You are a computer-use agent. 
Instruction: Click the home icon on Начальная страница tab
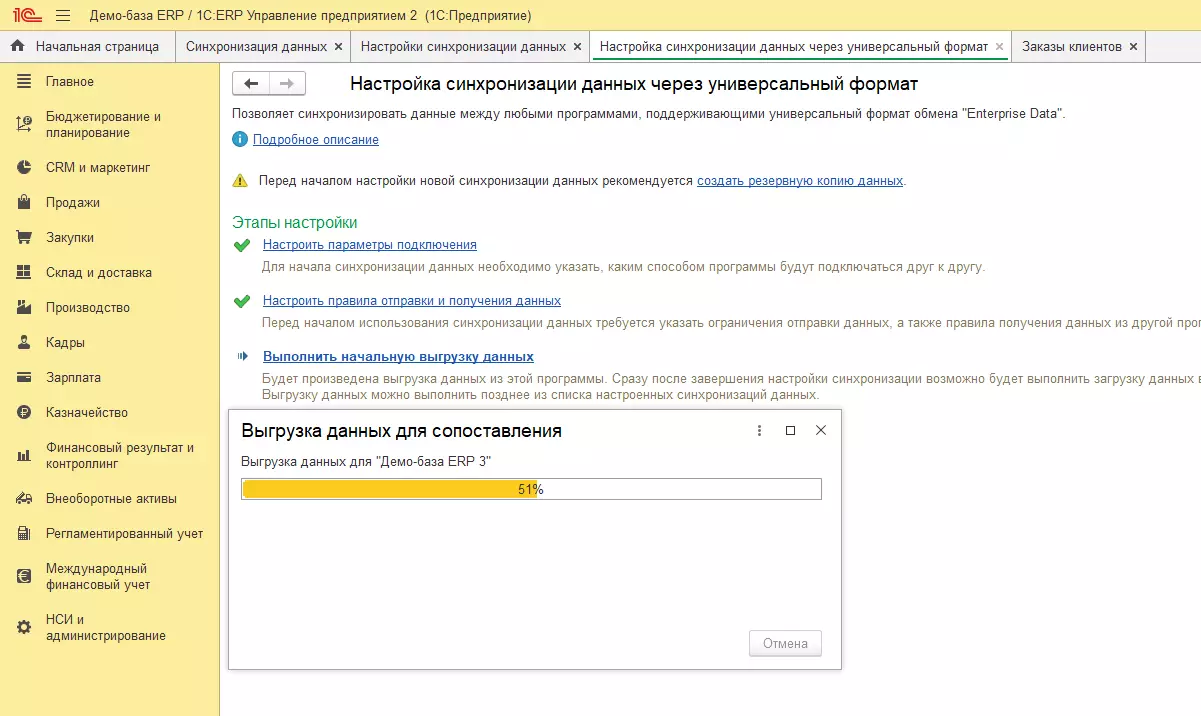tap(17, 46)
